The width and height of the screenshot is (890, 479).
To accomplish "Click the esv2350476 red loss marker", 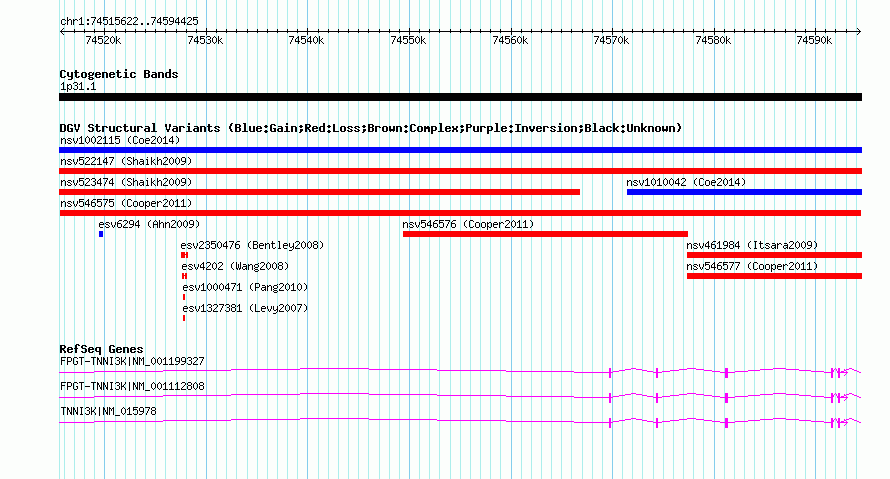I will [184, 255].
